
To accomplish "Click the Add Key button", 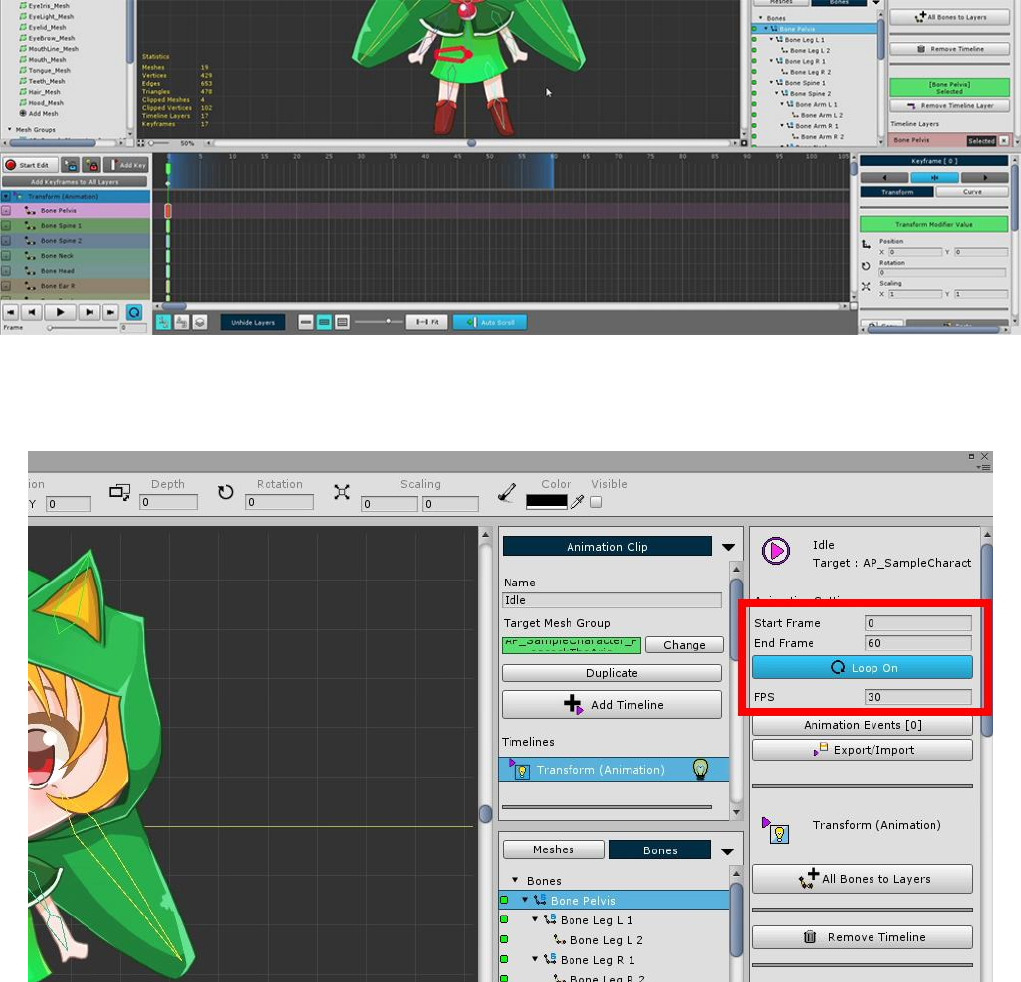I will [126, 165].
